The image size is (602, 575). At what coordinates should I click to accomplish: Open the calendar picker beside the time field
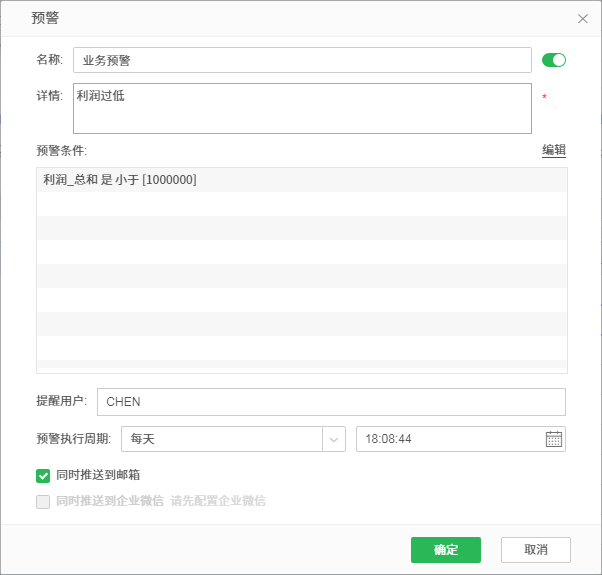(554, 439)
